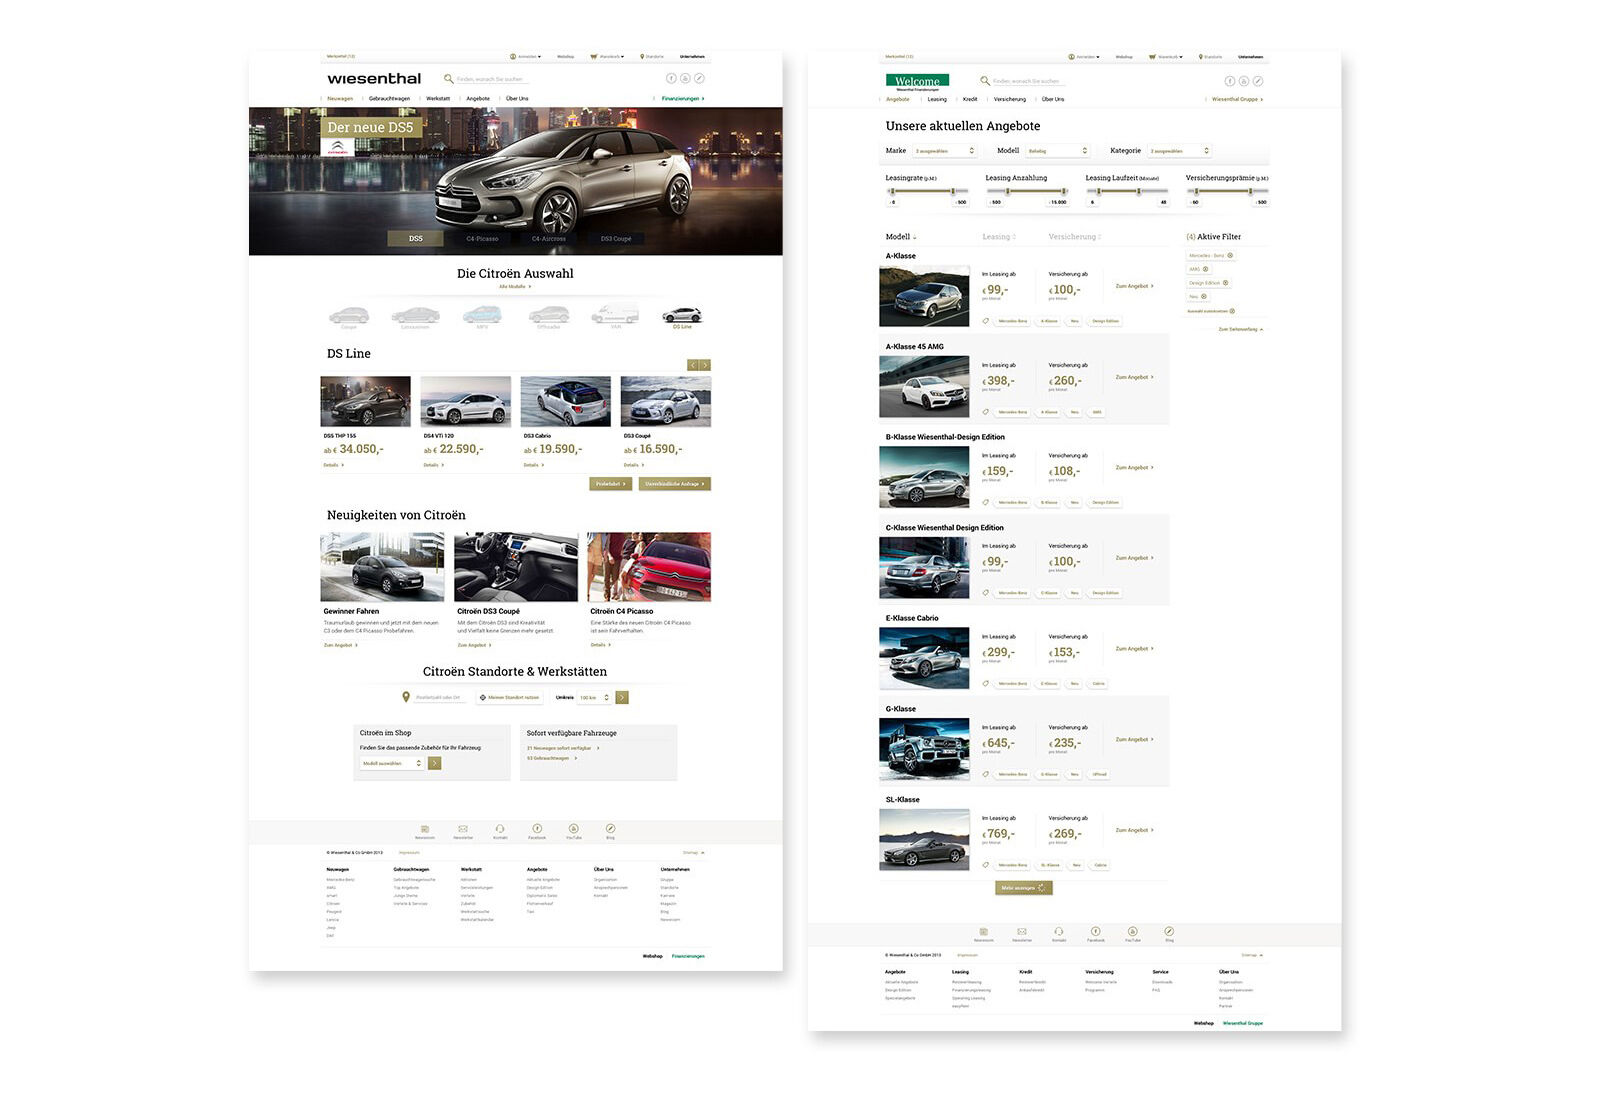
Task: Click the Probefahrt button
Action: [x=610, y=484]
